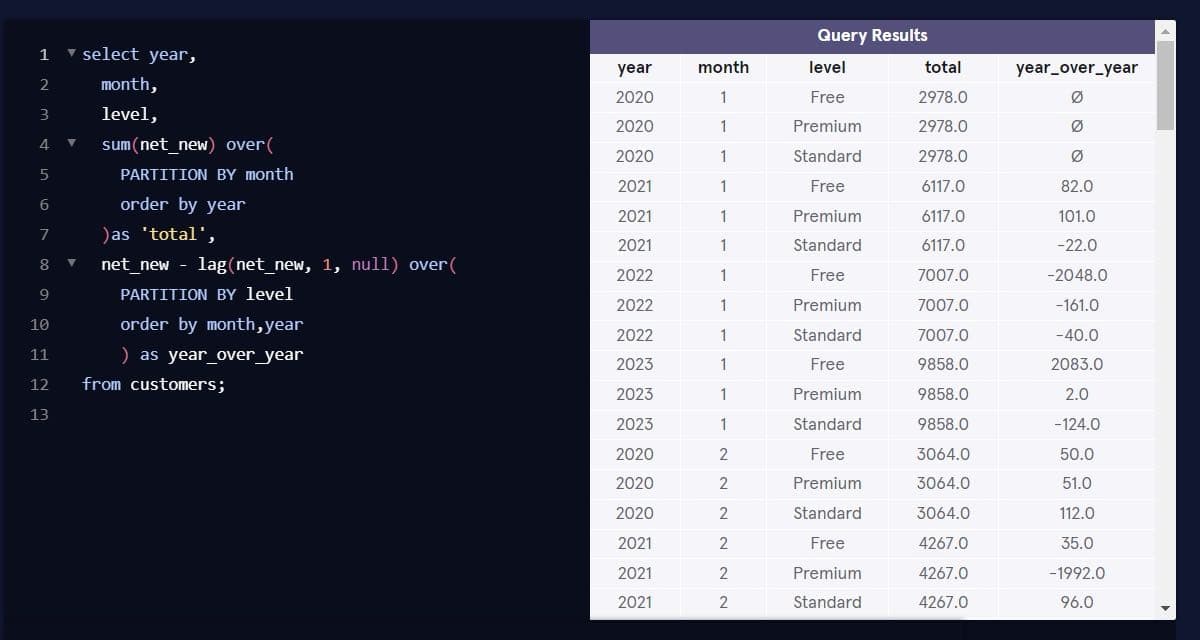Select the -2048.0 year_over_year value
The image size is (1200, 640).
1077,275
